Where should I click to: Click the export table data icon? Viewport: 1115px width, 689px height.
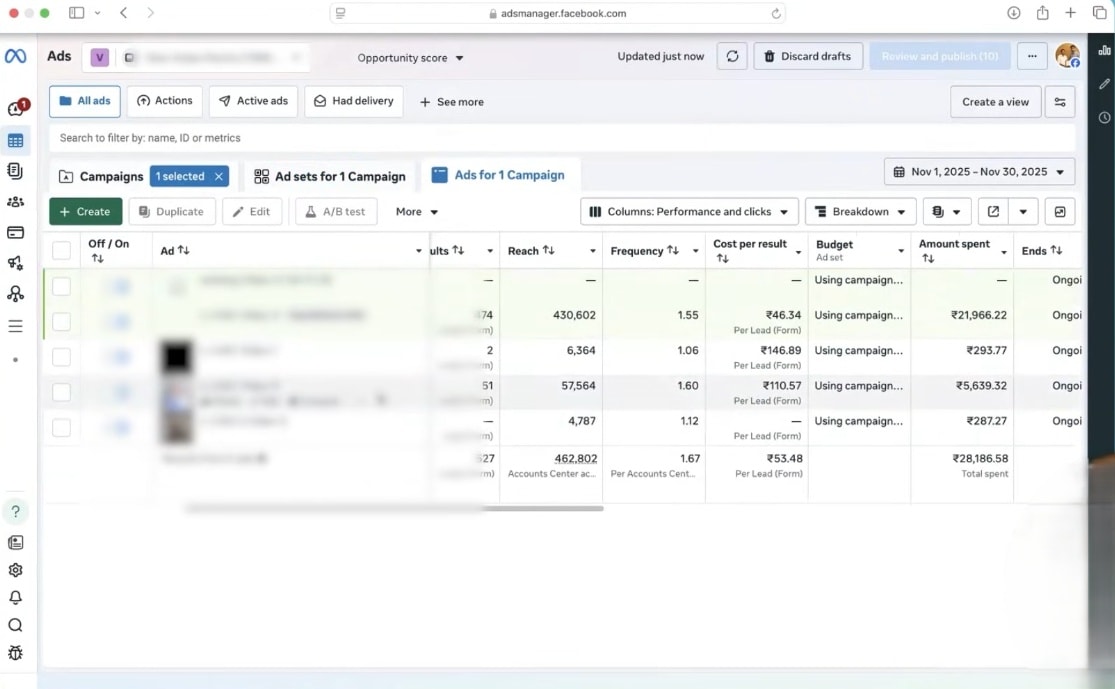pyautogui.click(x=993, y=212)
